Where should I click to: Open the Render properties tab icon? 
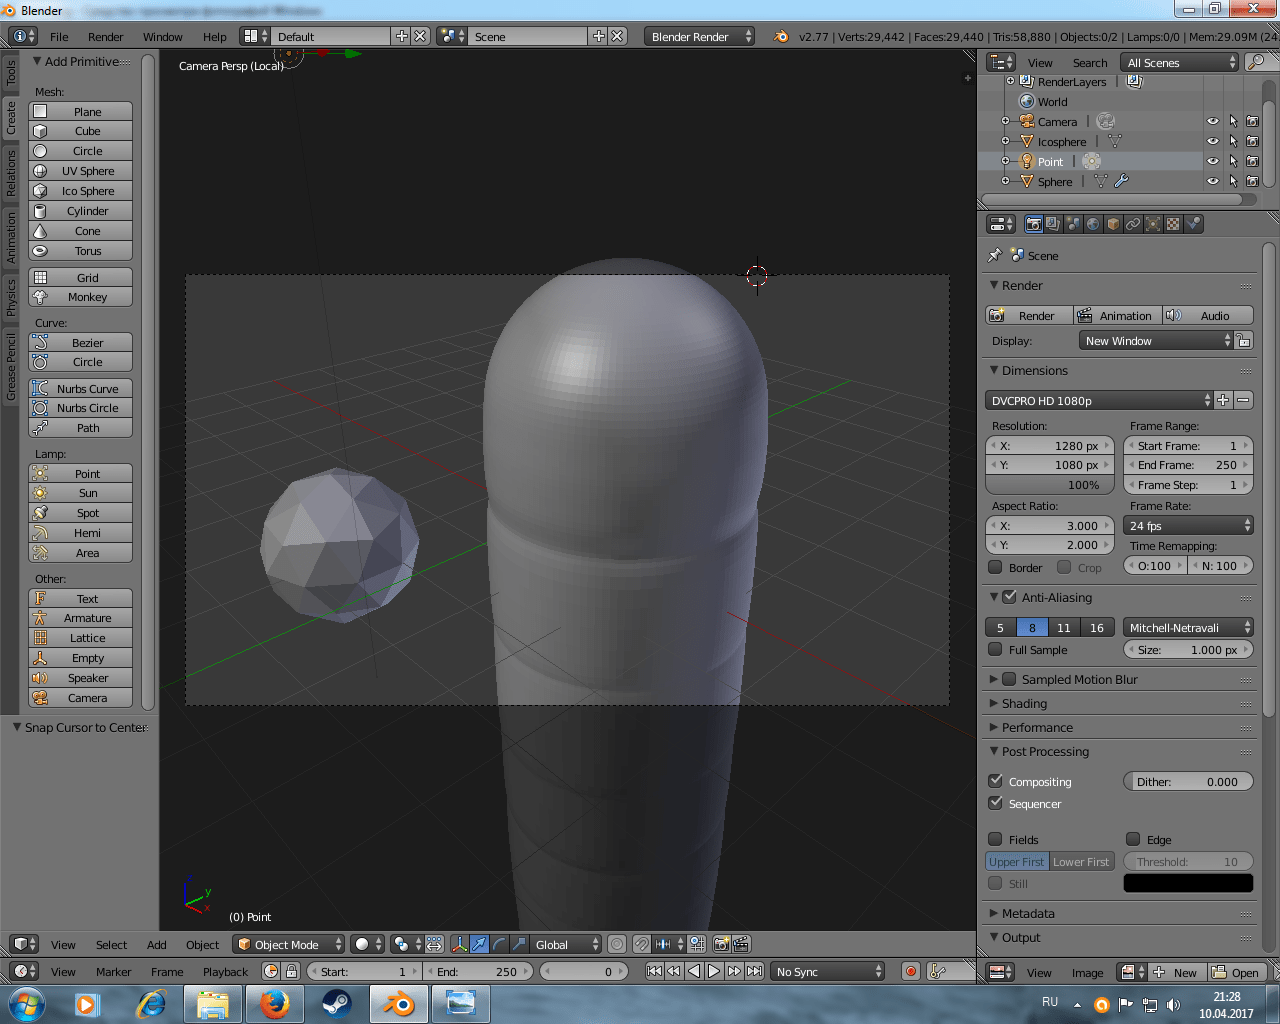pyautogui.click(x=1034, y=224)
